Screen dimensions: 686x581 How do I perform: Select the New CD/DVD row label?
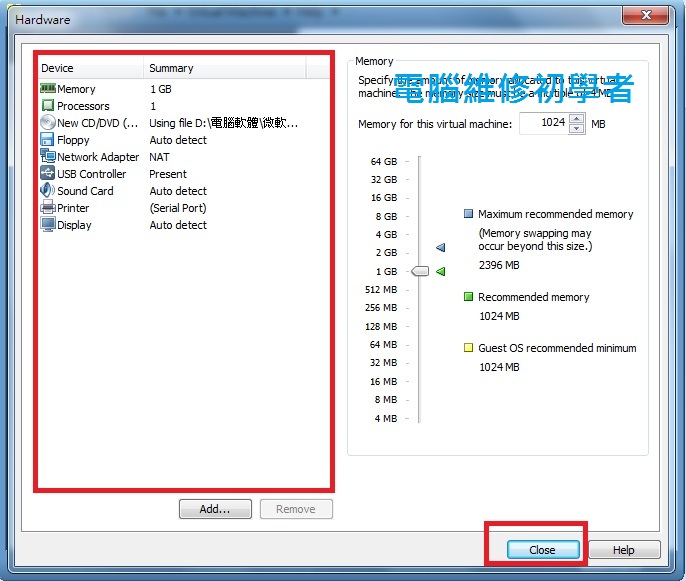[98, 123]
